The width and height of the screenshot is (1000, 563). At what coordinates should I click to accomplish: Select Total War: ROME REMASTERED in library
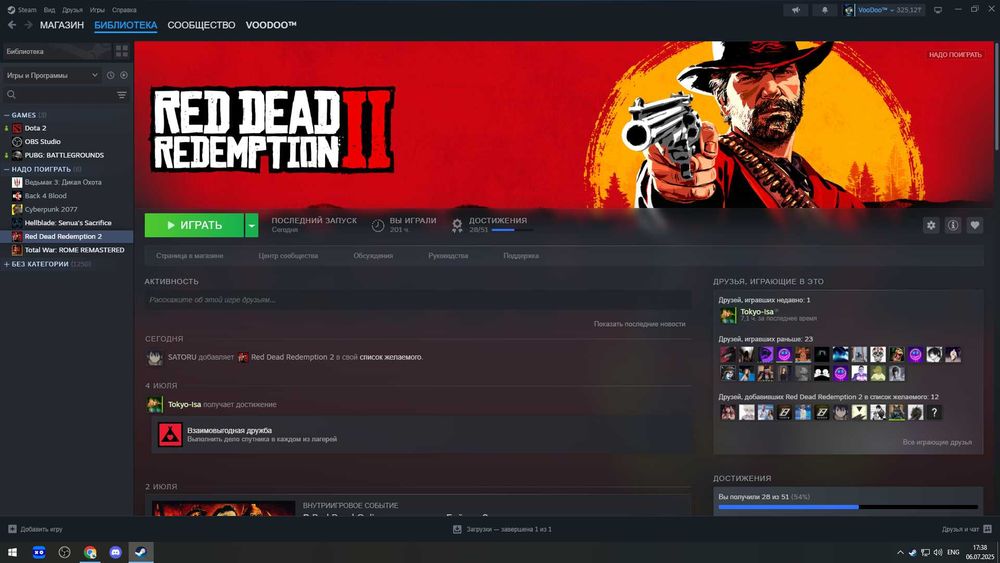[x=74, y=250]
